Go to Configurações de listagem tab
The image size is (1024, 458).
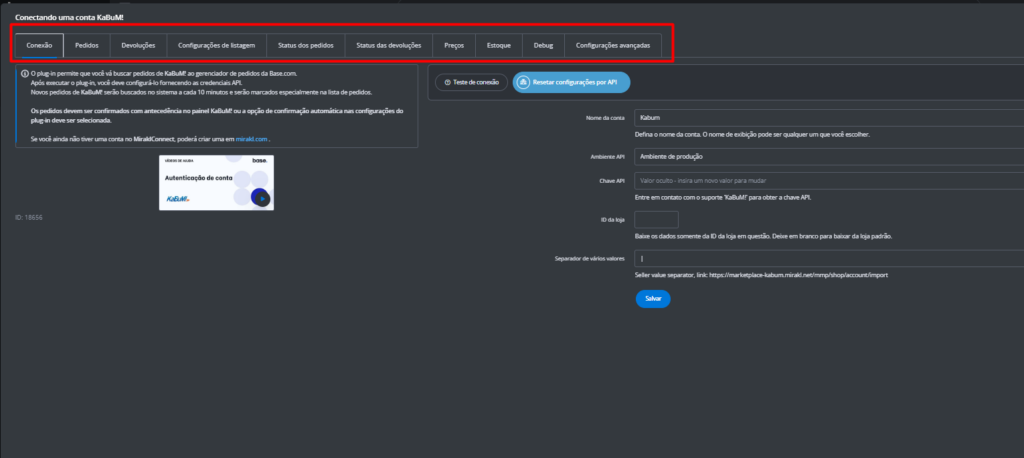(x=217, y=46)
